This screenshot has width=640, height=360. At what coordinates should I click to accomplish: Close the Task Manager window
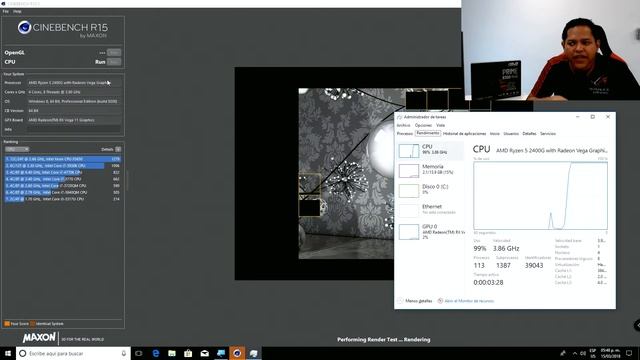tap(608, 117)
